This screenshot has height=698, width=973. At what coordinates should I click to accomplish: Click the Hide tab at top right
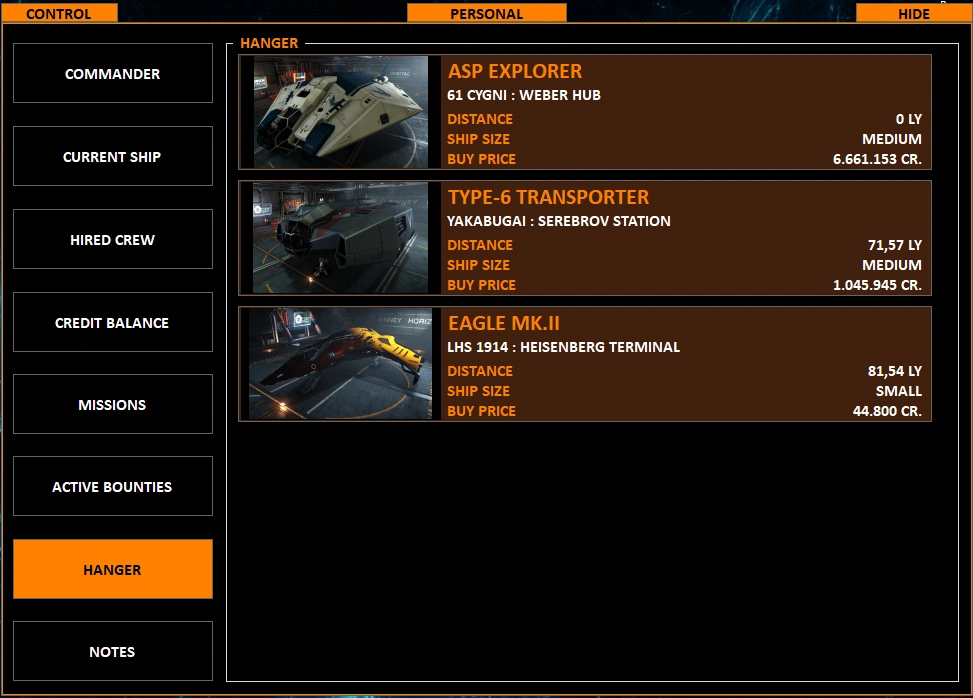click(x=914, y=13)
